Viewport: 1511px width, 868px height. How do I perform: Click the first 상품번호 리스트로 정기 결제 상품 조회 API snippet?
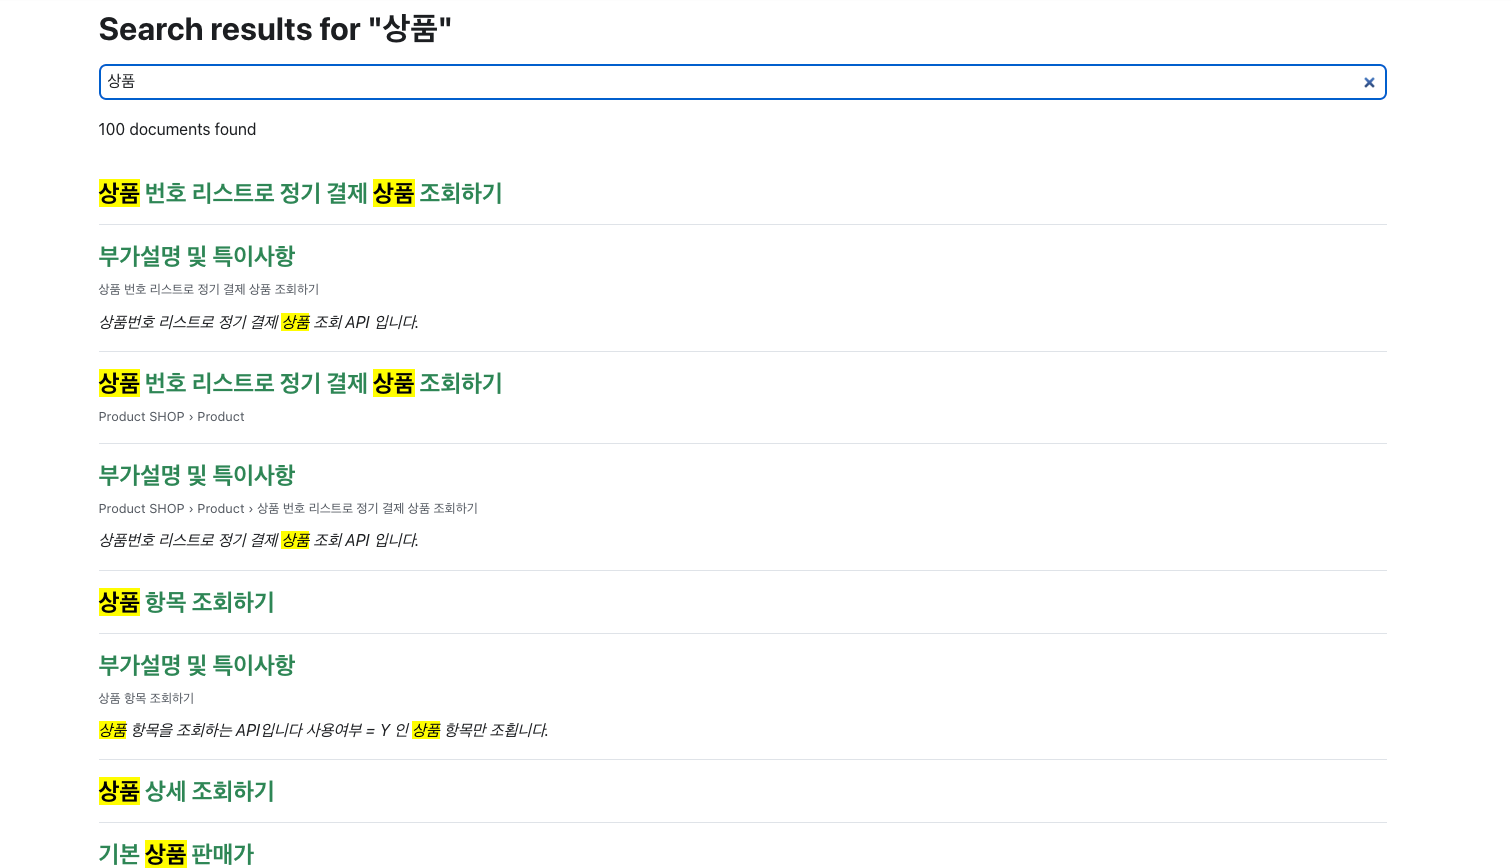(x=259, y=322)
